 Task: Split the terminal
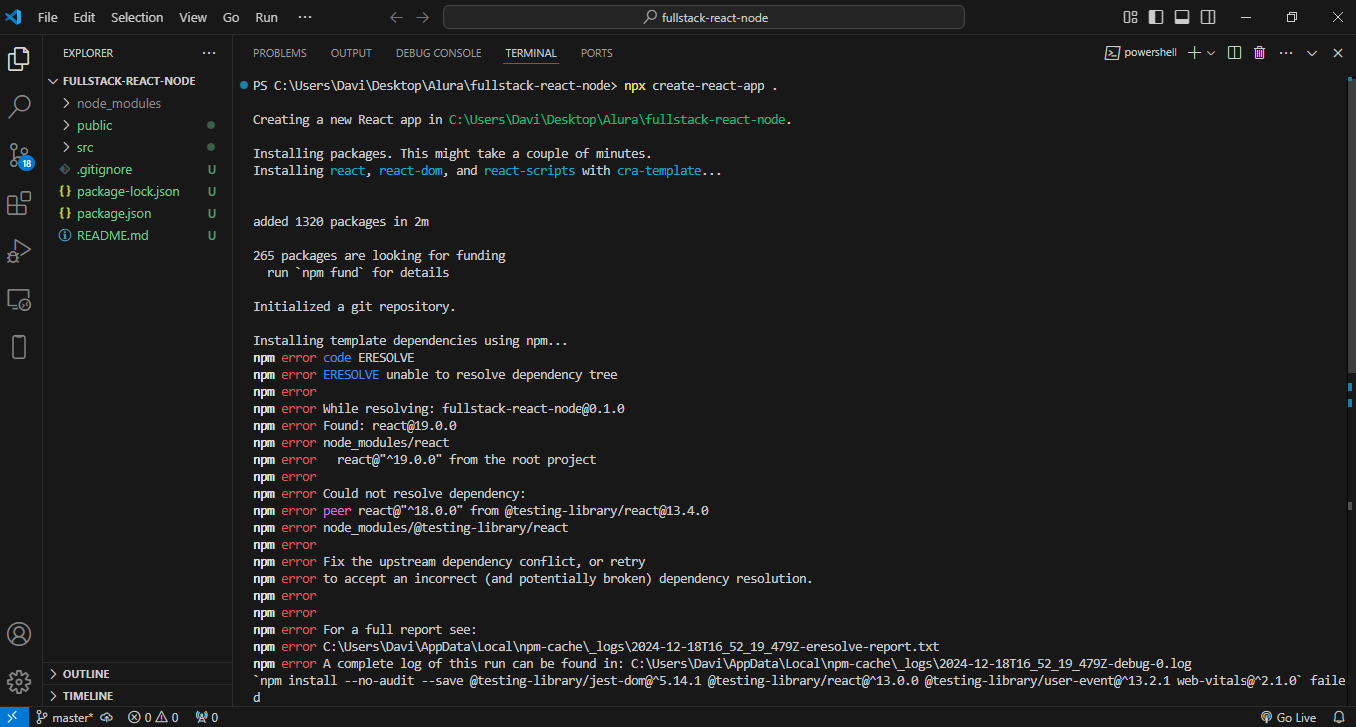(1234, 53)
